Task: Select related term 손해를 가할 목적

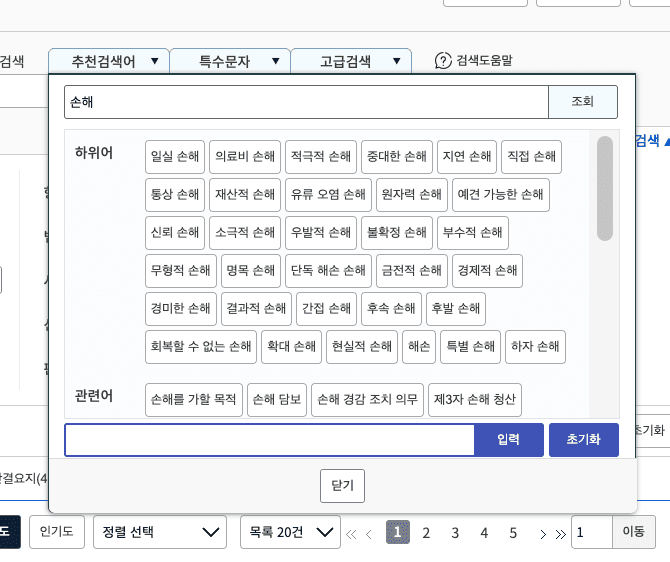Action: (194, 400)
